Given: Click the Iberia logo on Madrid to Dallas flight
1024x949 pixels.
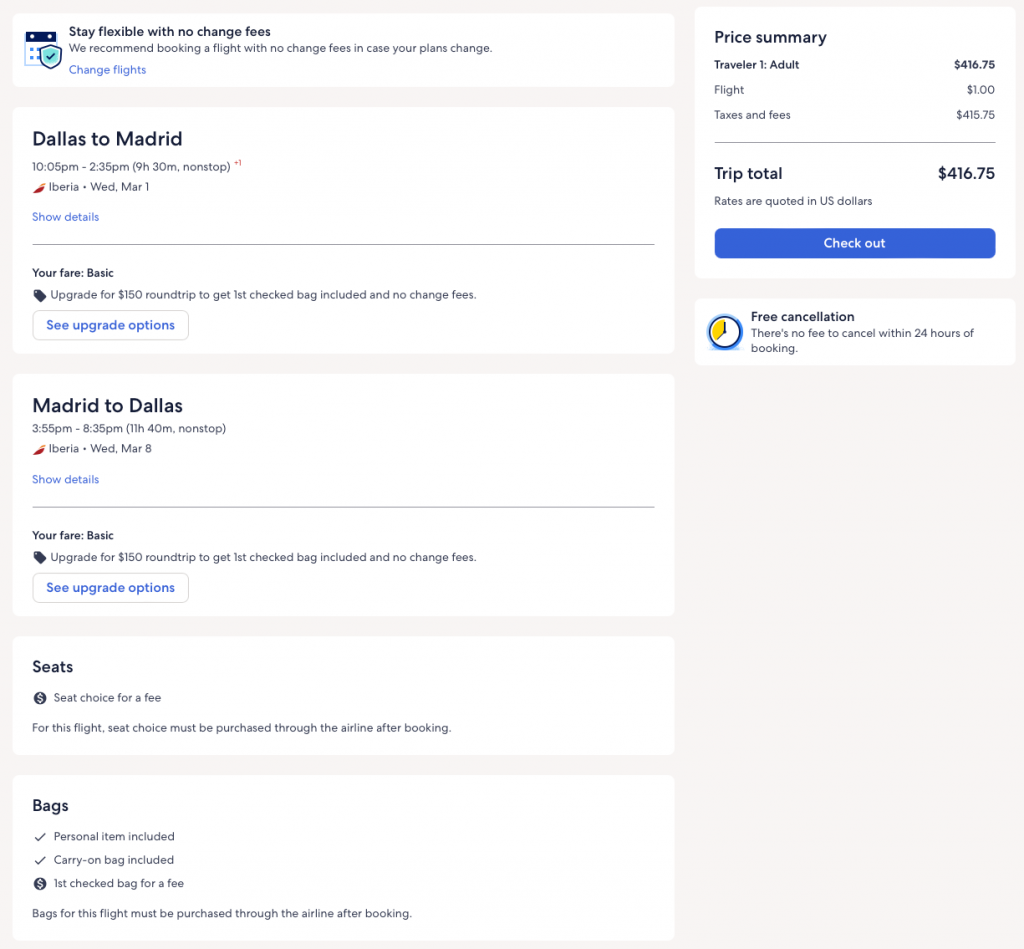Looking at the screenshot, I should [x=39, y=449].
